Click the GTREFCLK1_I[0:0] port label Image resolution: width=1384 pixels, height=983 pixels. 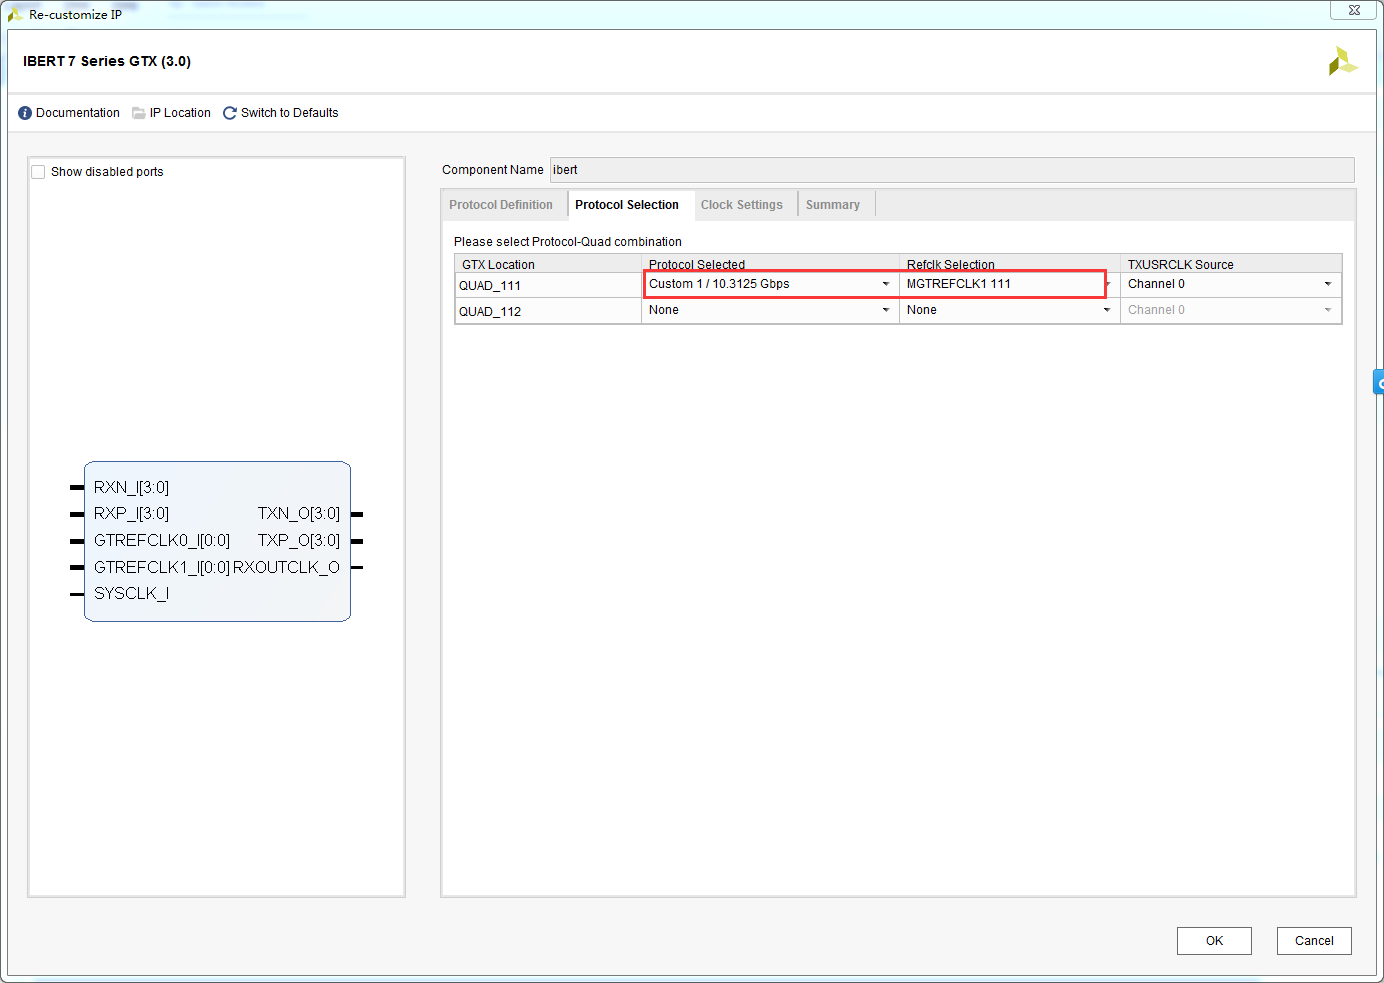click(x=162, y=567)
